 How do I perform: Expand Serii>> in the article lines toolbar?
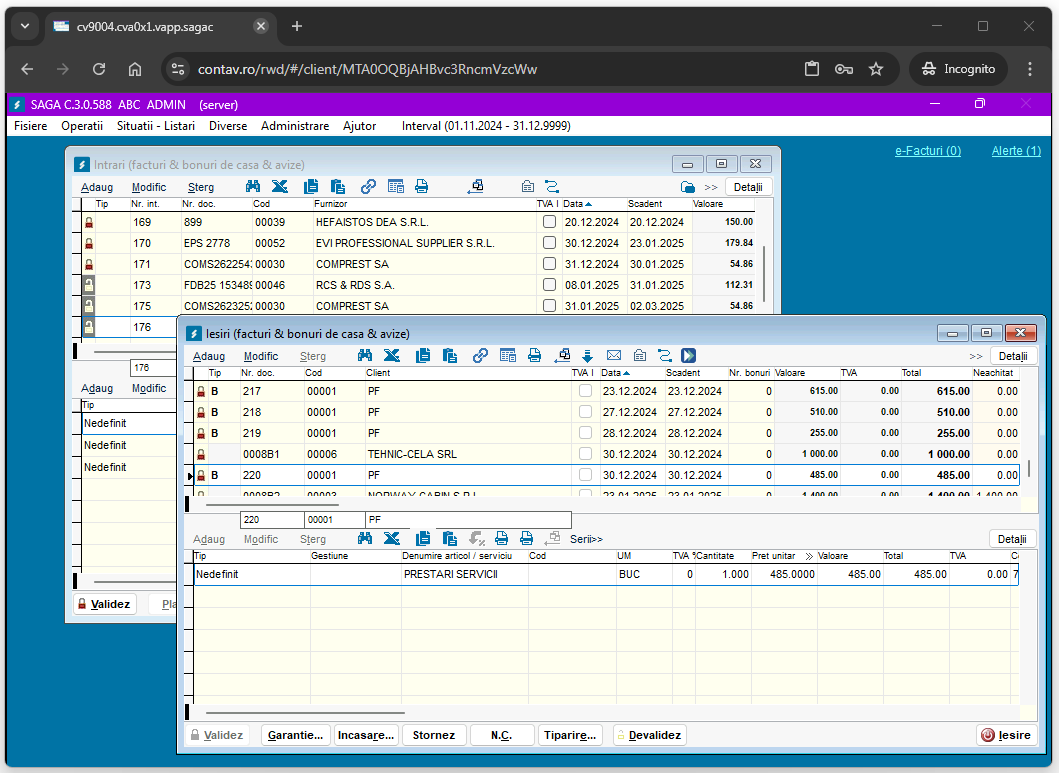pos(587,539)
